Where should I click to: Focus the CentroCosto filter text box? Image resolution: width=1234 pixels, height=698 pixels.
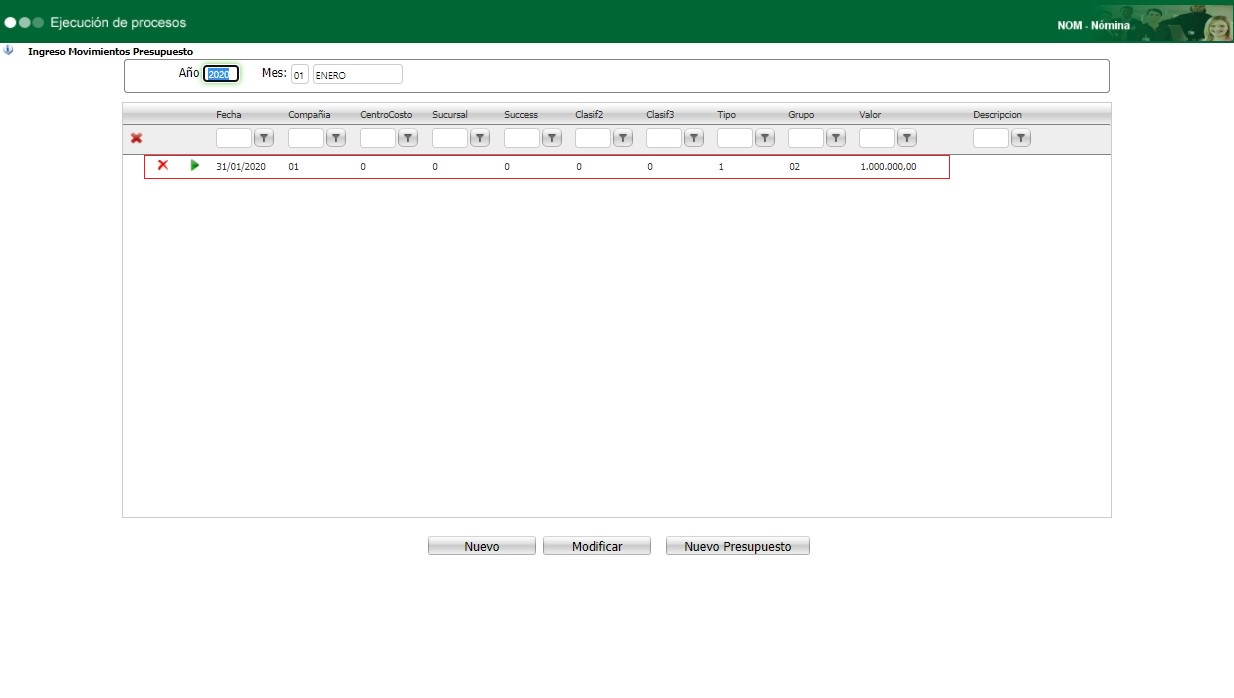378,138
